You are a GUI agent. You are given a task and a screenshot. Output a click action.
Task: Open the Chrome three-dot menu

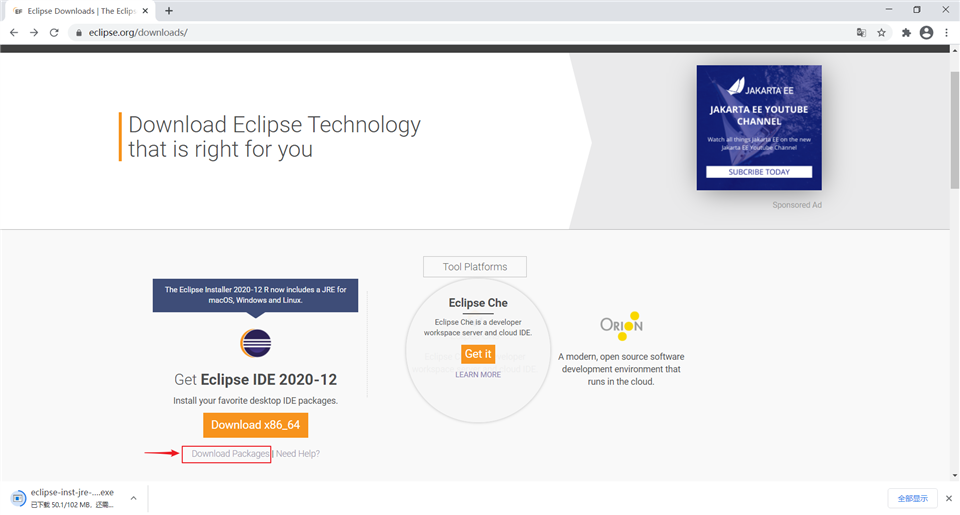(947, 32)
